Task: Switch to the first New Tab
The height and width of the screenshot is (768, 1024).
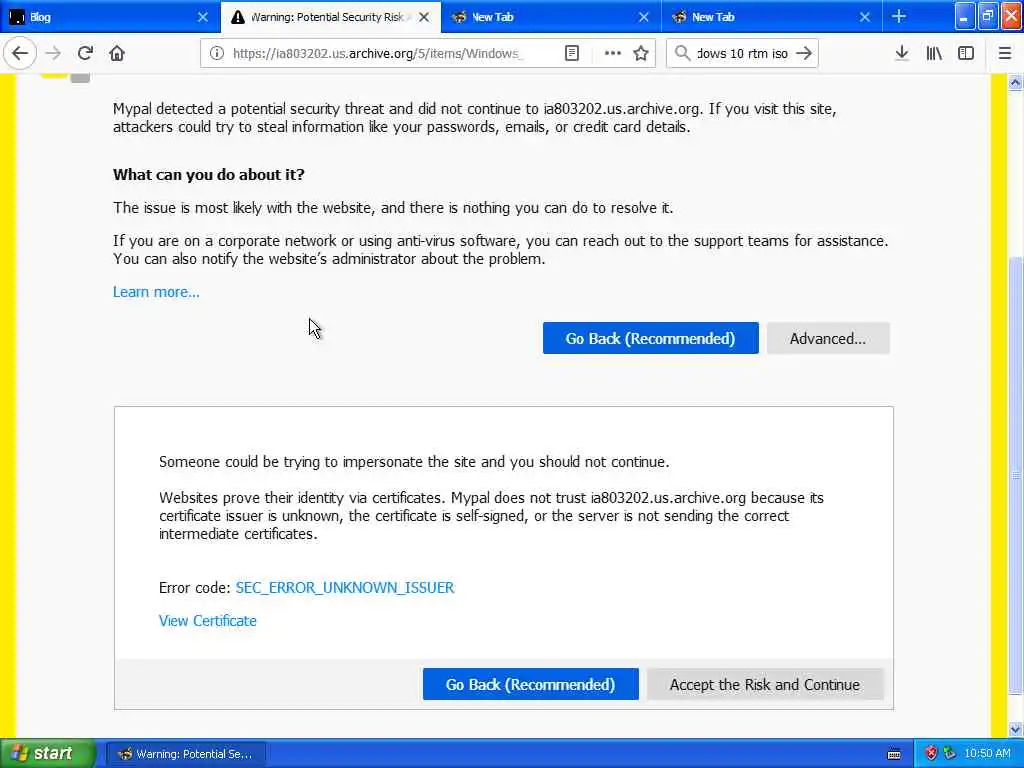Action: coord(551,17)
